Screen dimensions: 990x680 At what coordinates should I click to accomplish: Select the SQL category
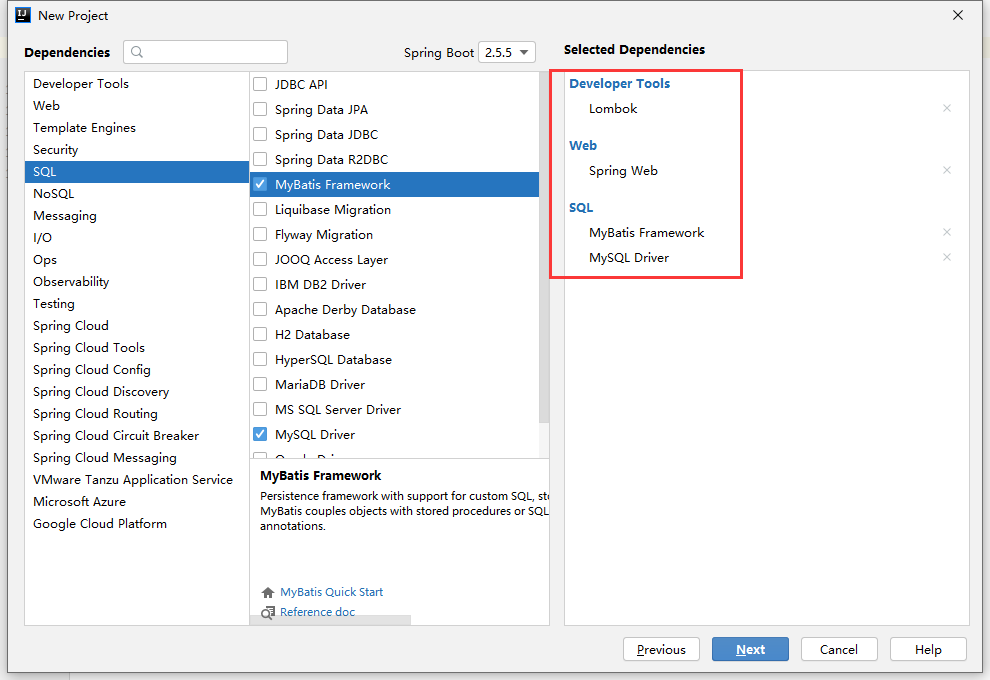pyautogui.click(x=137, y=172)
